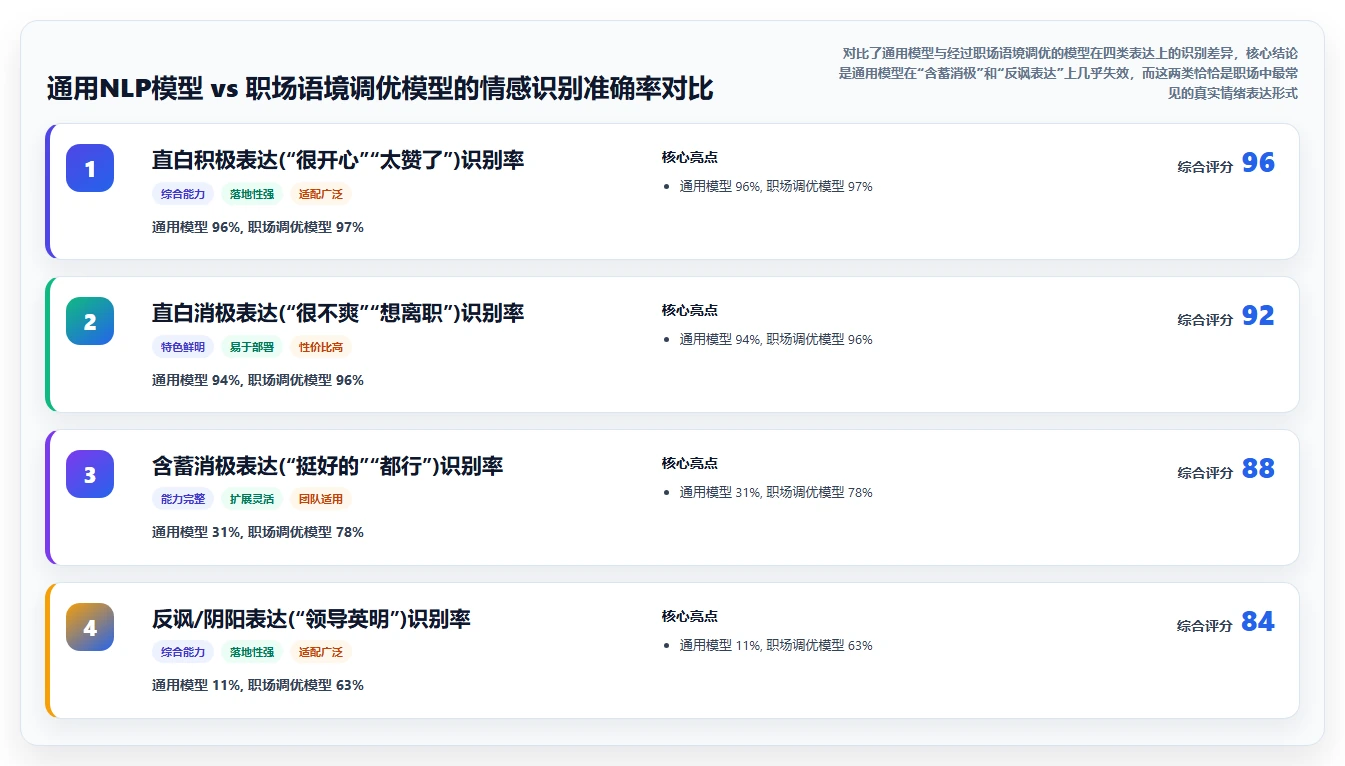
Task: Click the score value 84
Action: tap(1258, 622)
